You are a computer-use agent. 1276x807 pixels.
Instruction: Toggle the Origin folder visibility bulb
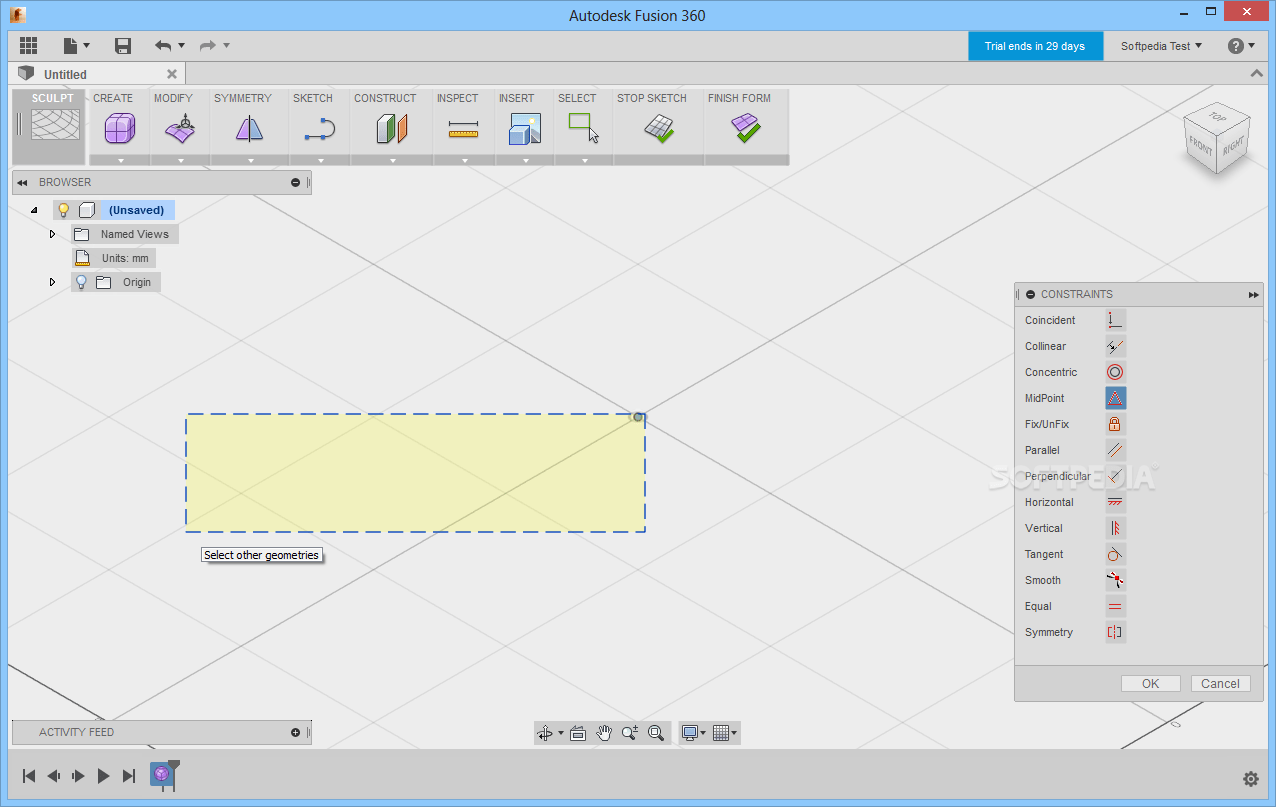82,282
